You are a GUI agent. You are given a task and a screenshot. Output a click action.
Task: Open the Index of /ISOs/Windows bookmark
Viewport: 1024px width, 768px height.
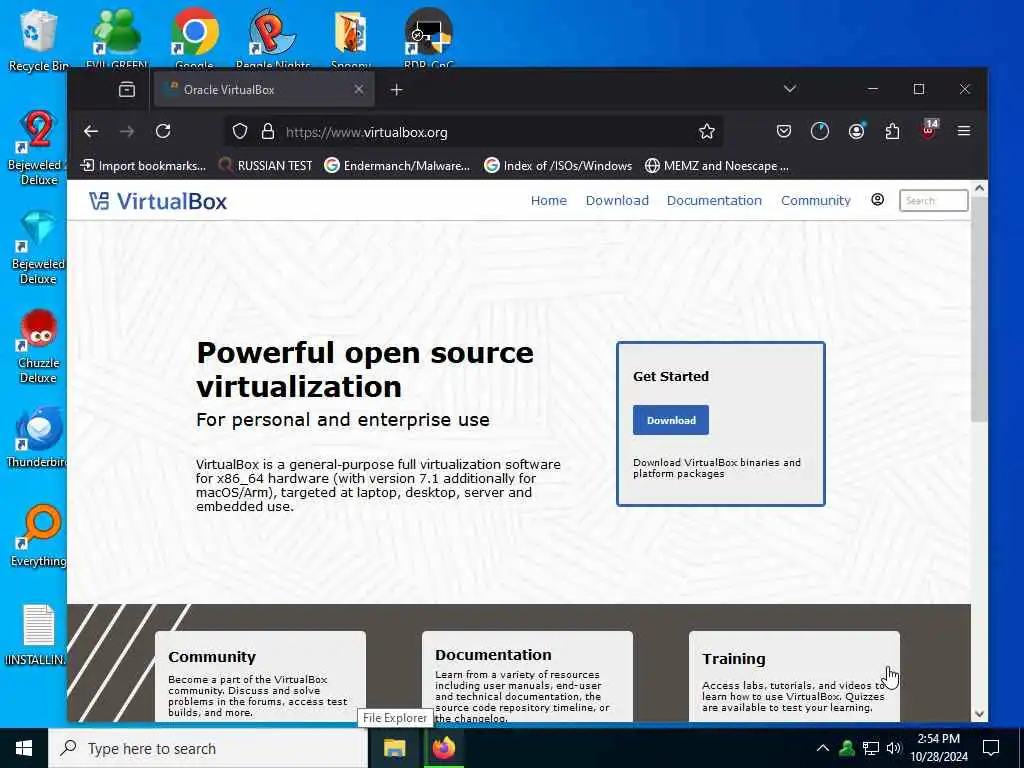[558, 166]
